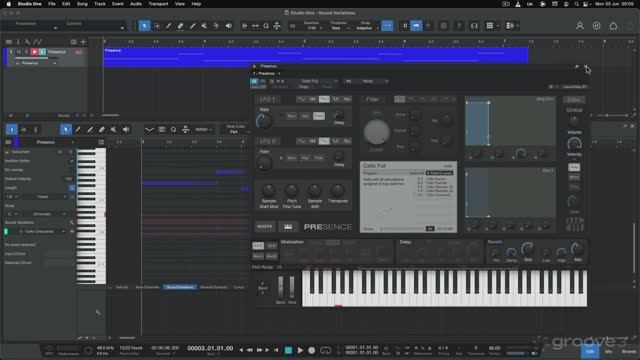Open the Timebase dropdown
The image size is (640, 360).
click(339, 28)
